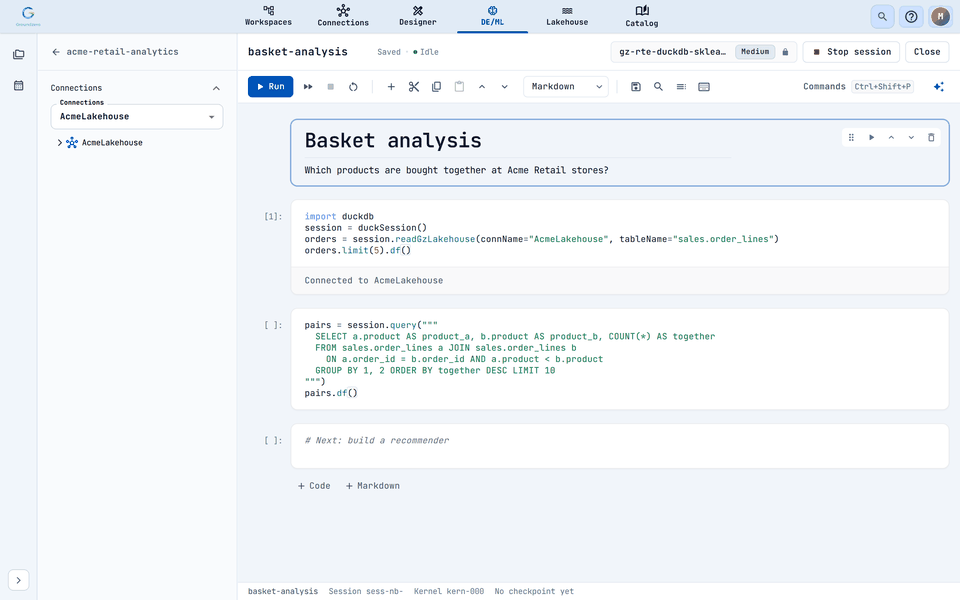Open the gz-rte-duckdb runtime selector
Screen dimensions: 960x600
703,52
